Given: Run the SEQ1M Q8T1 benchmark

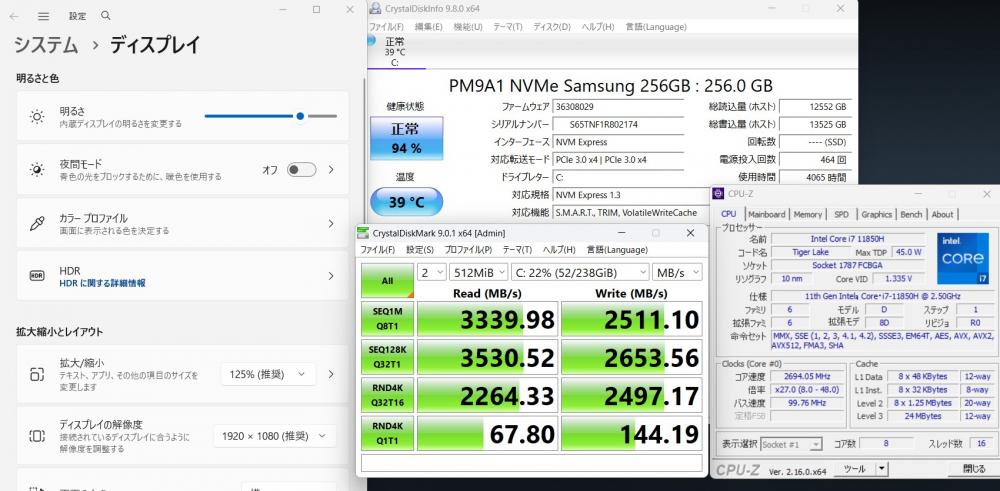Looking at the screenshot, I should (x=387, y=319).
